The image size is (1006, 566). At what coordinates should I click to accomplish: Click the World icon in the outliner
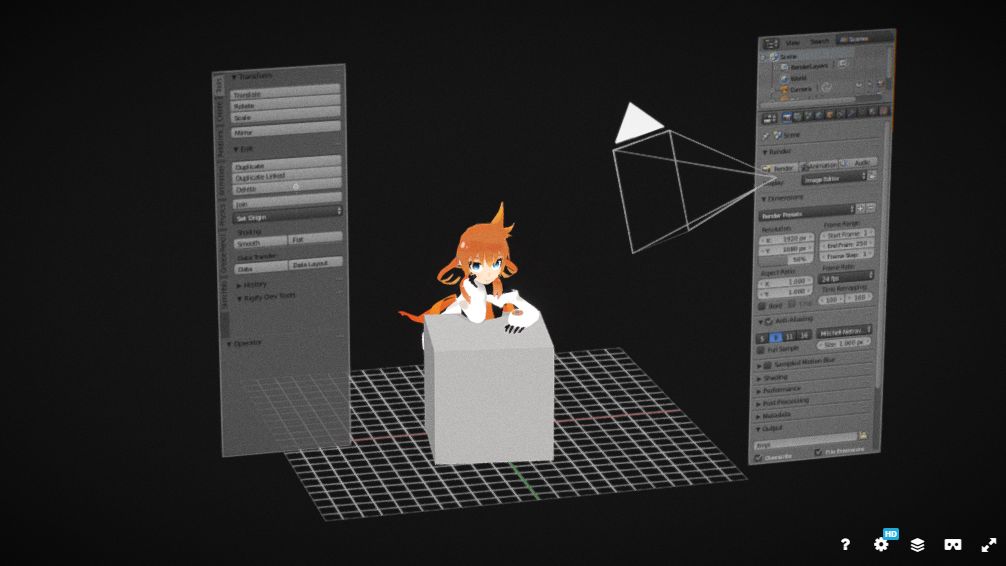784,78
